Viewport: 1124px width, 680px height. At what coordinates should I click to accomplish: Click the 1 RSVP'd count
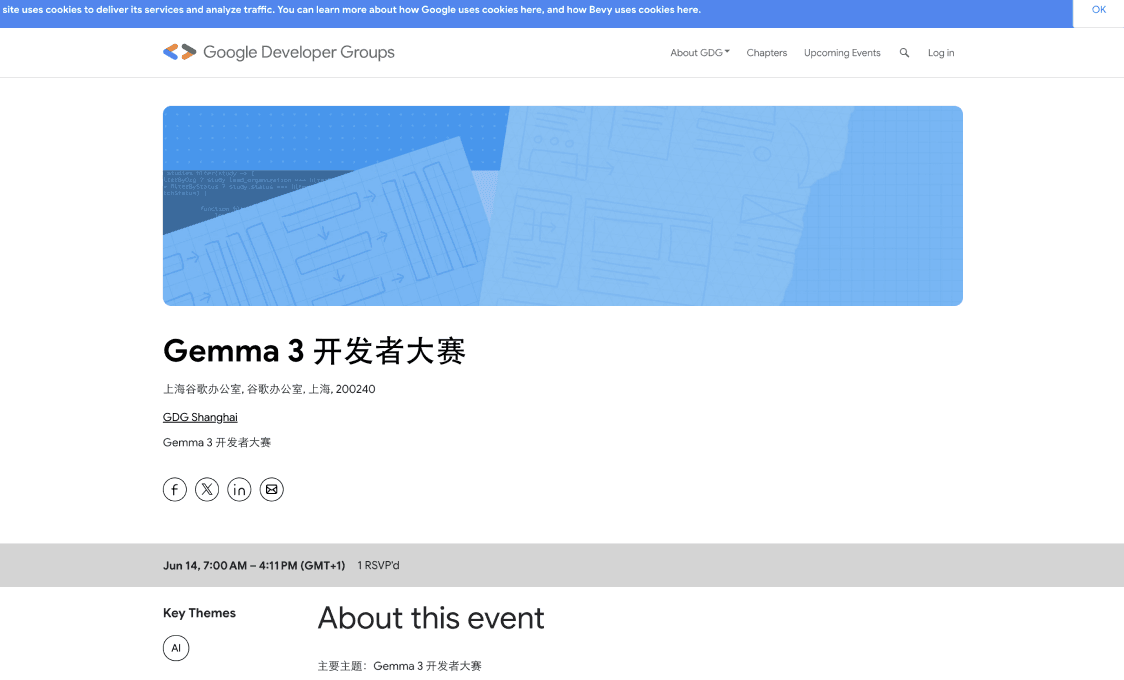pyautogui.click(x=378, y=565)
